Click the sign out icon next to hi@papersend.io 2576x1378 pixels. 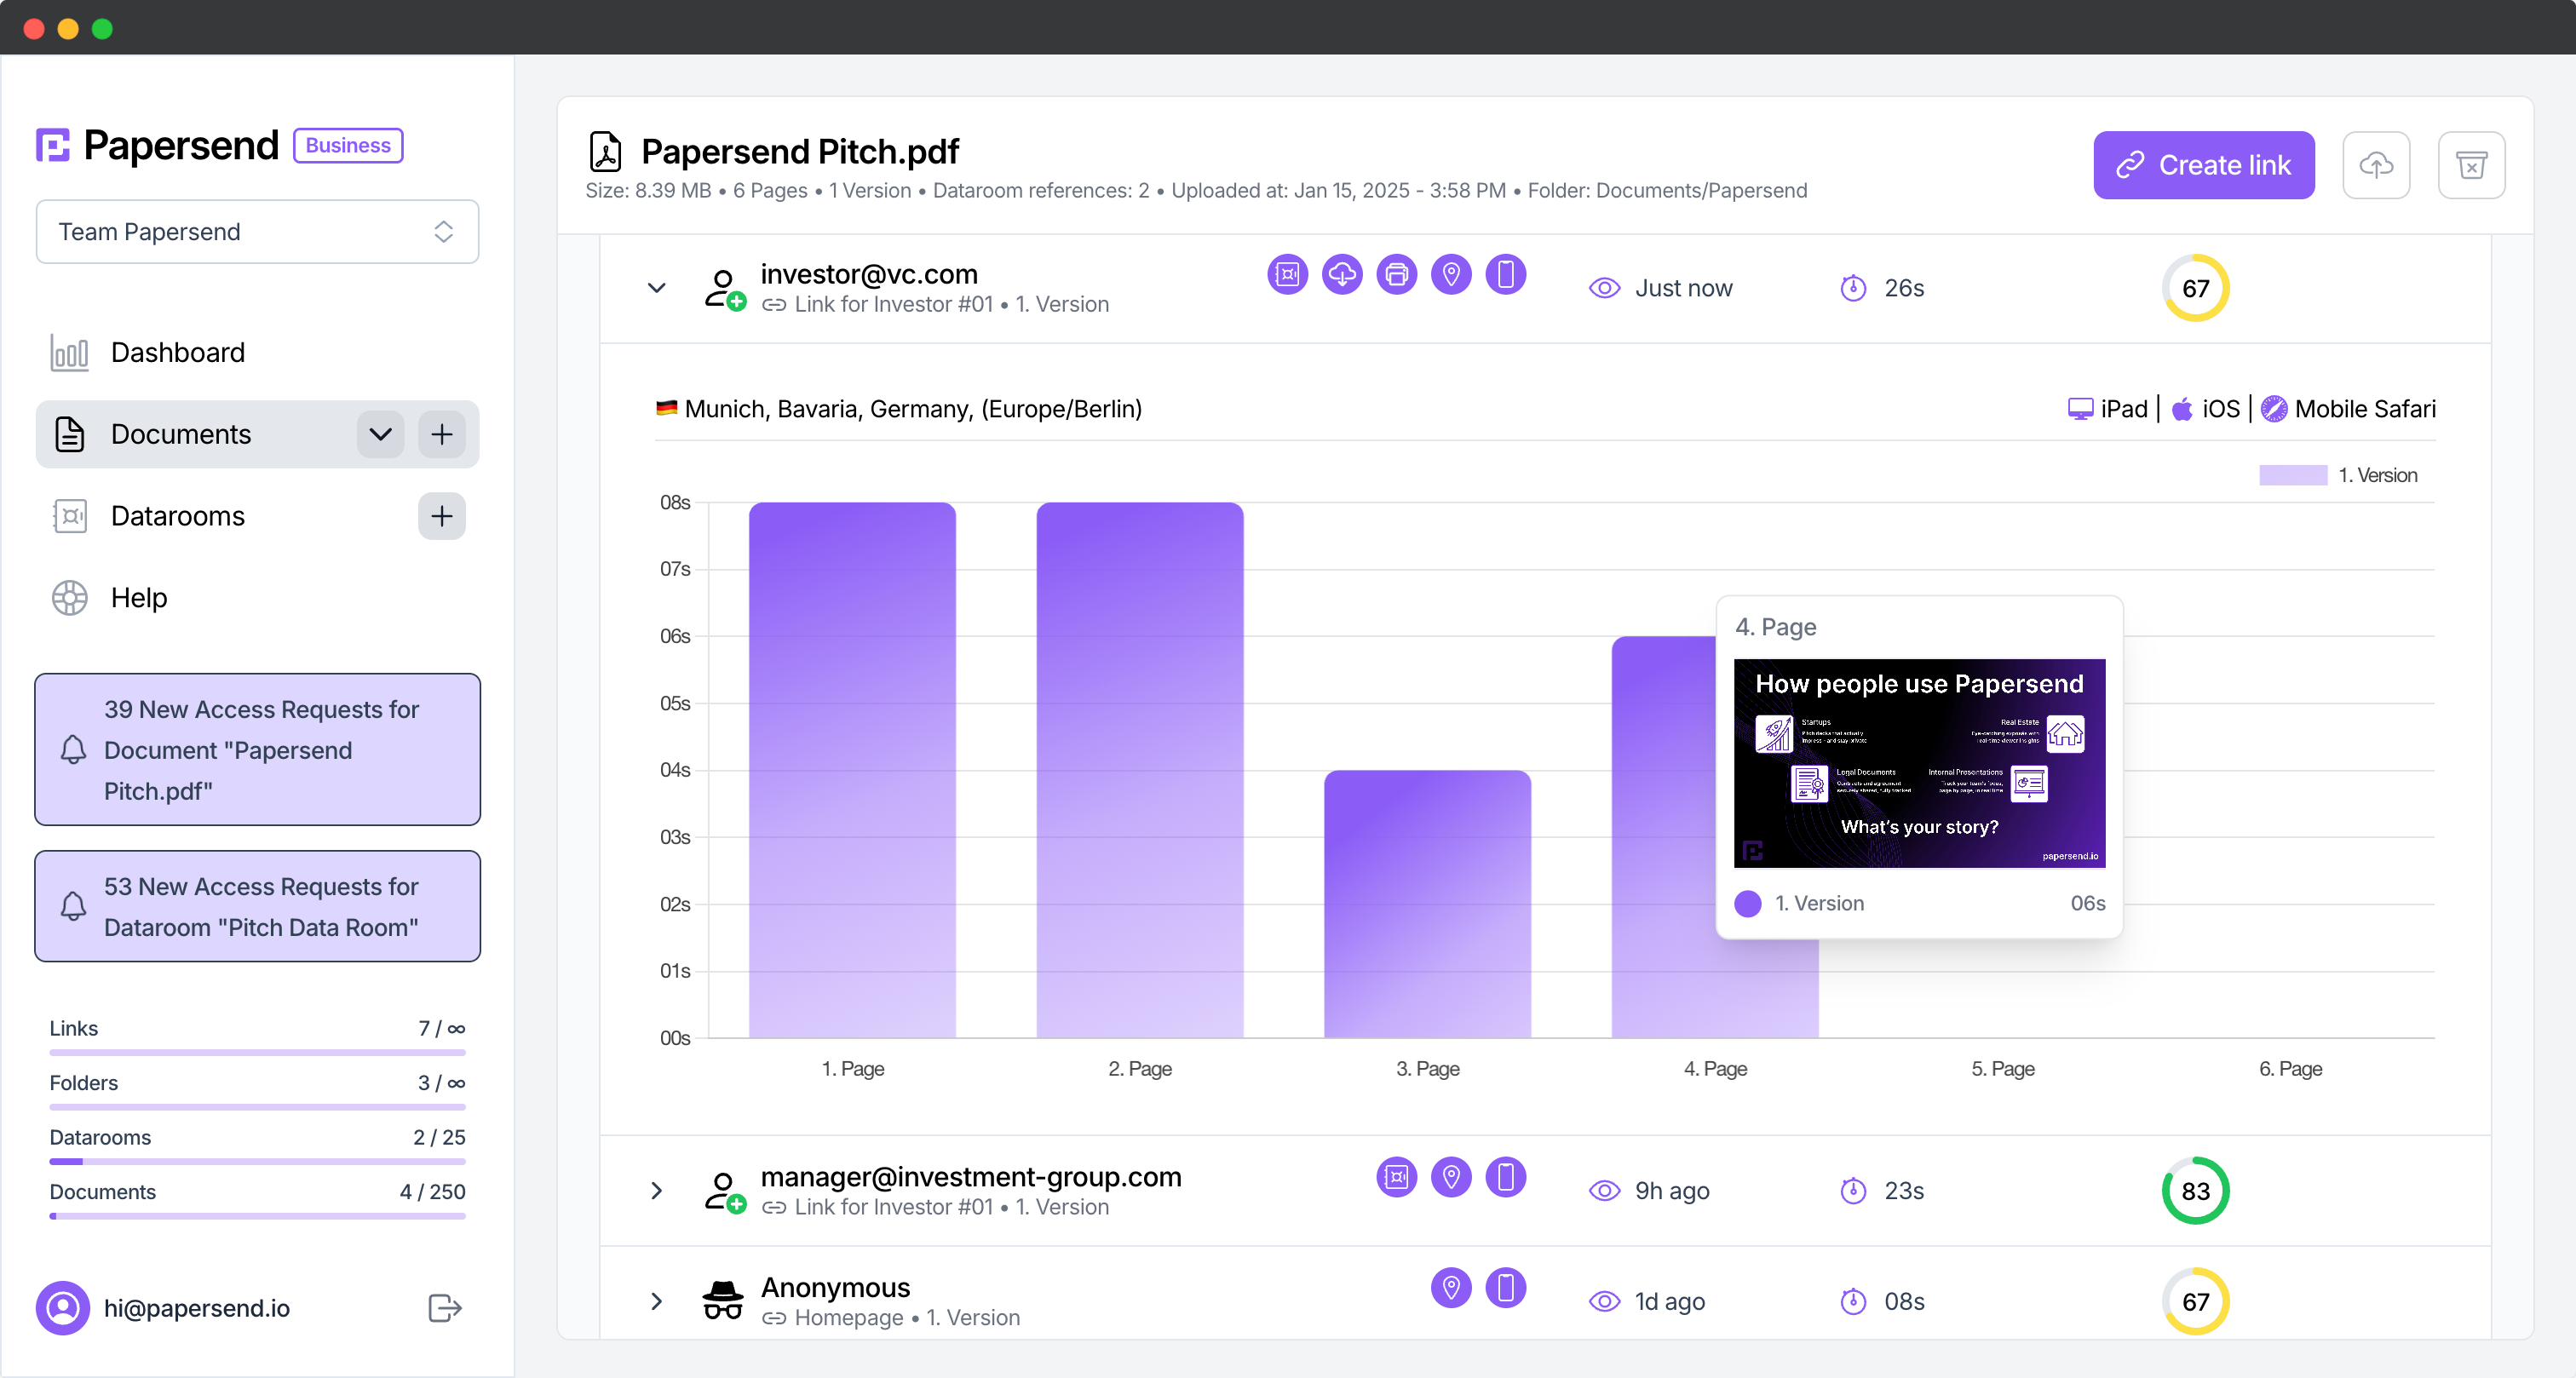click(x=443, y=1307)
